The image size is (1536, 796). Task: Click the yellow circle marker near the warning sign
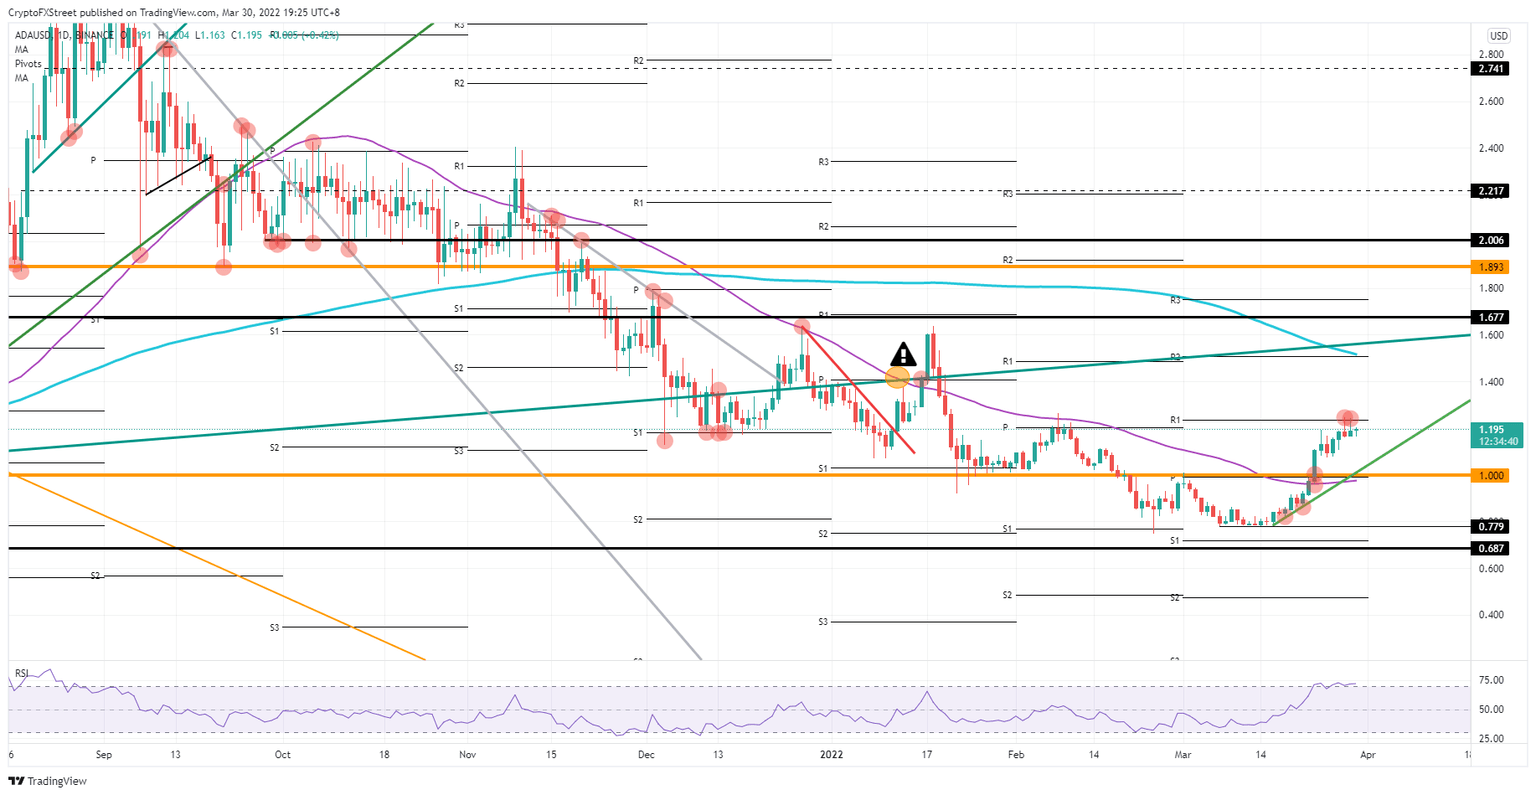(x=897, y=378)
